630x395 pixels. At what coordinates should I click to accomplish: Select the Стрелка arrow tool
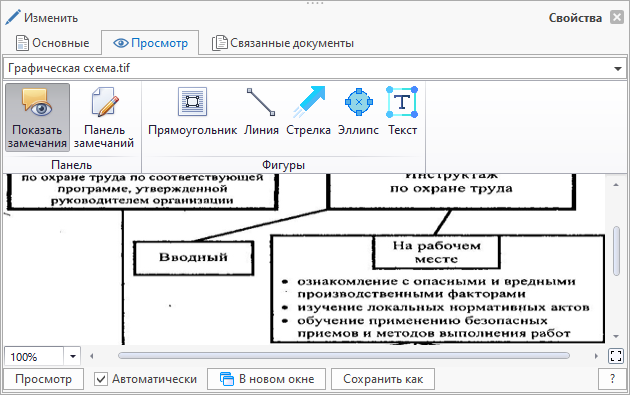pyautogui.click(x=309, y=112)
